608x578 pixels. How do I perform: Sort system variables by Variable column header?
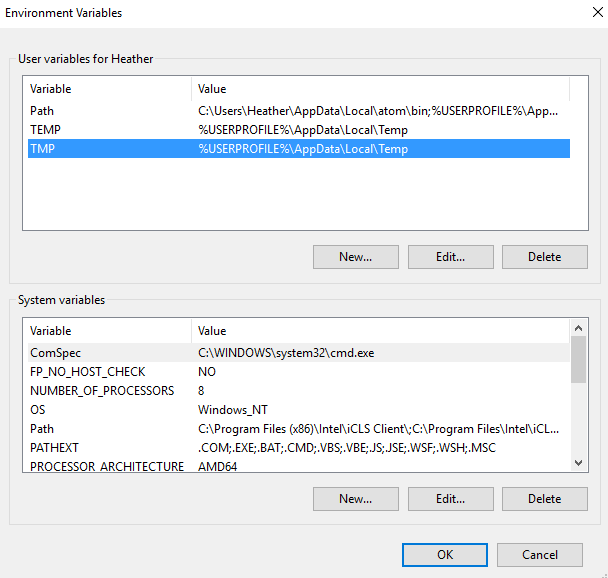click(x=106, y=331)
